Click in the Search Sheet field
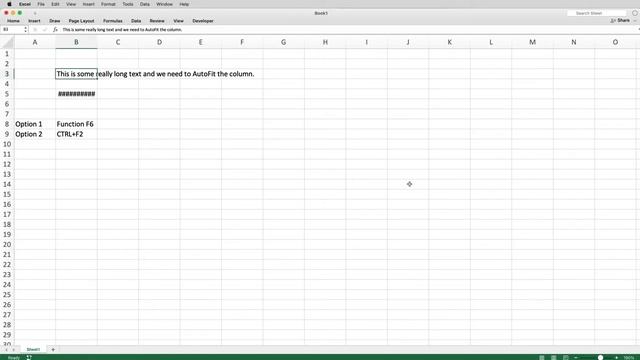 [x=596, y=13]
